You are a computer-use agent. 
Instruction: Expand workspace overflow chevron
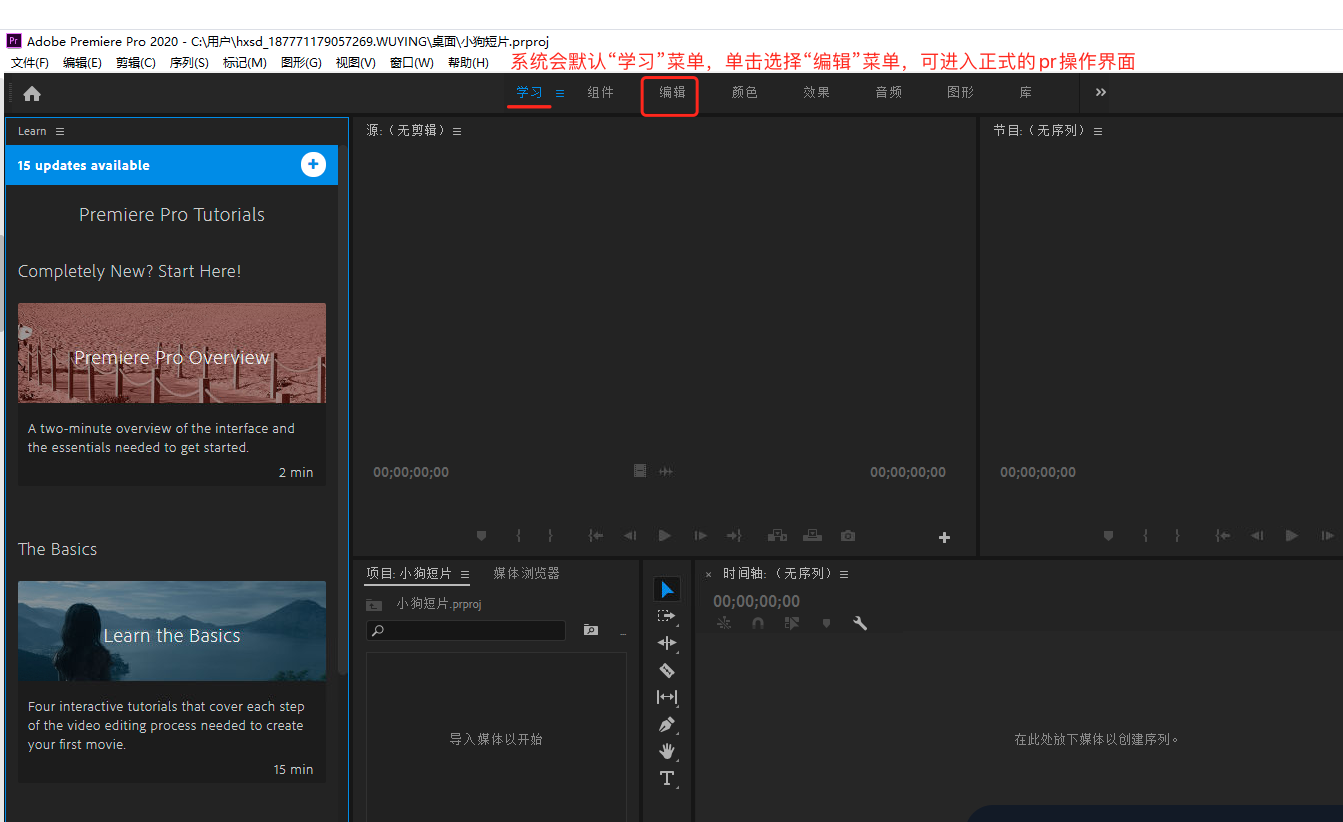tap(1101, 92)
